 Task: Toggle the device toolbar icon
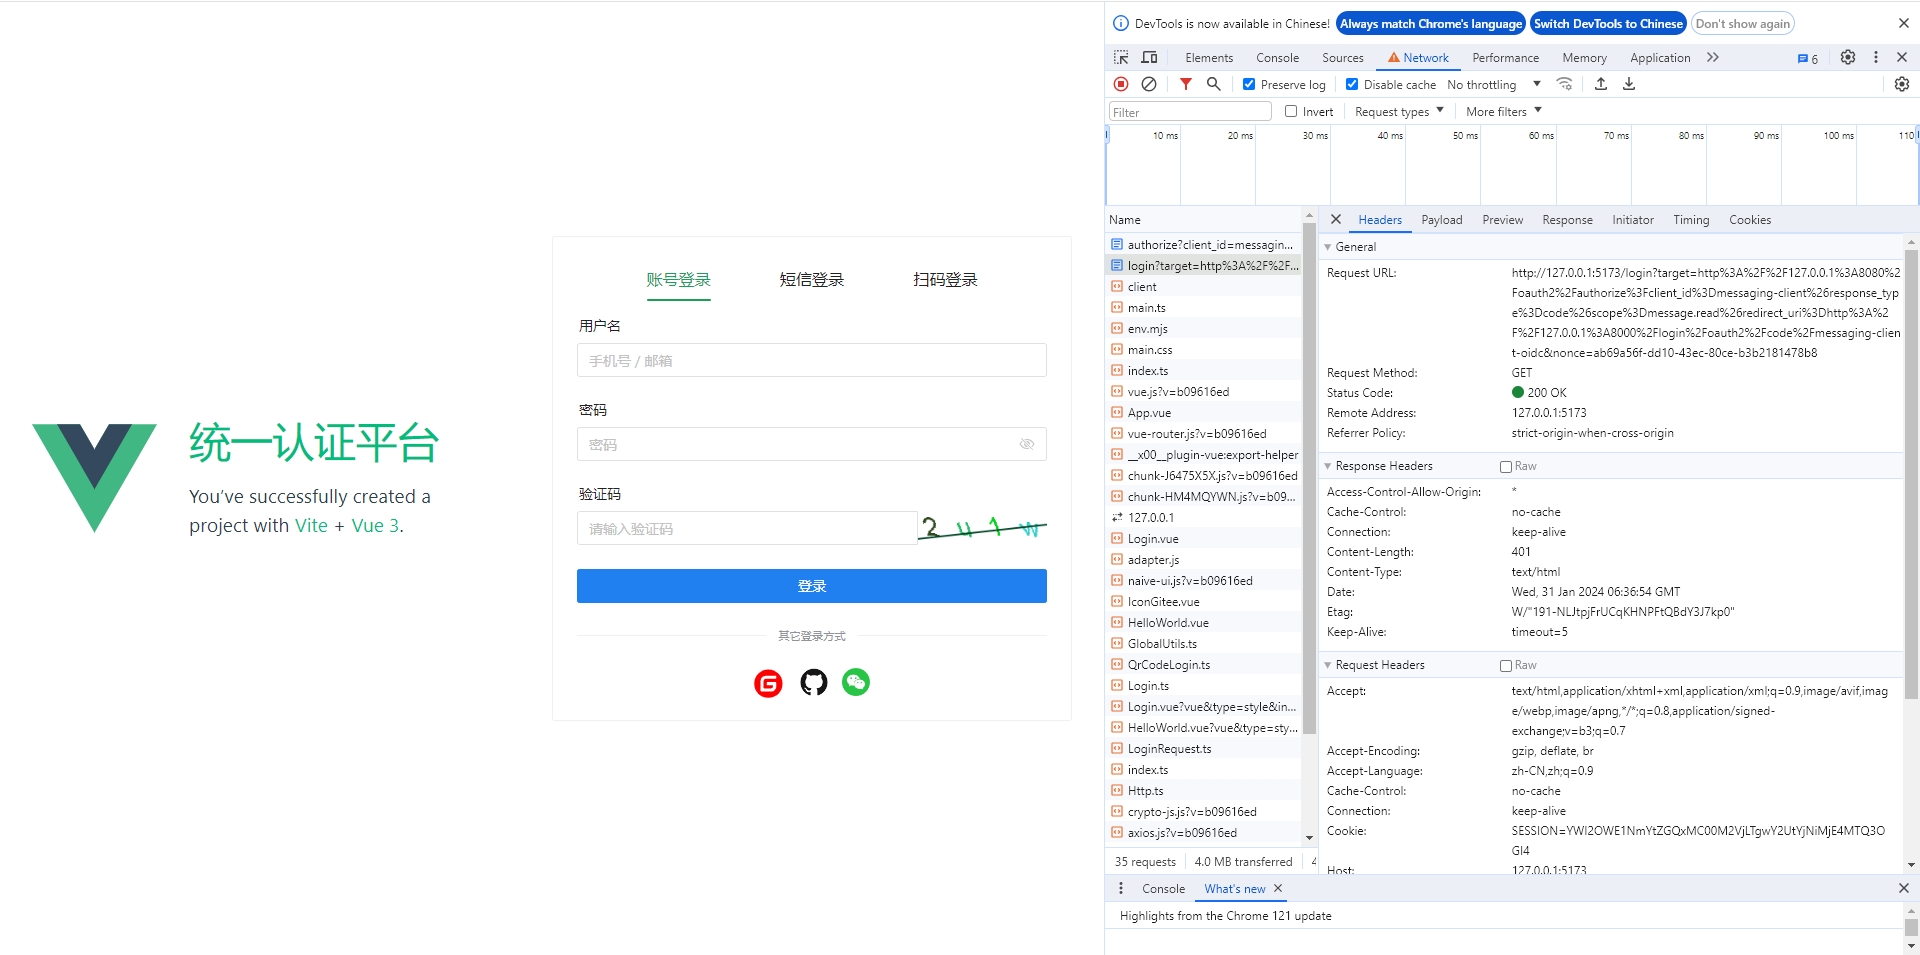click(x=1149, y=58)
